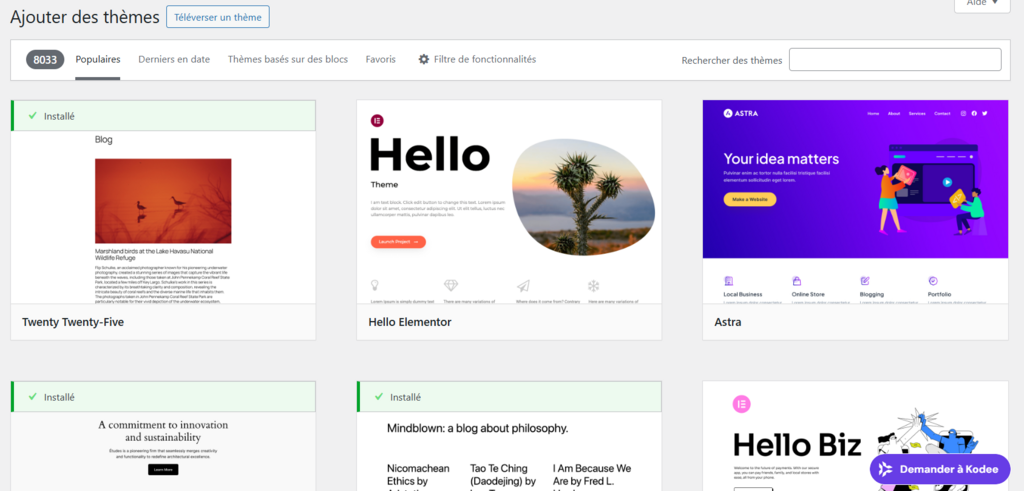The image size is (1024, 491).
Task: Click the pink Elementor logo on Hello Biz
Action: (x=741, y=404)
